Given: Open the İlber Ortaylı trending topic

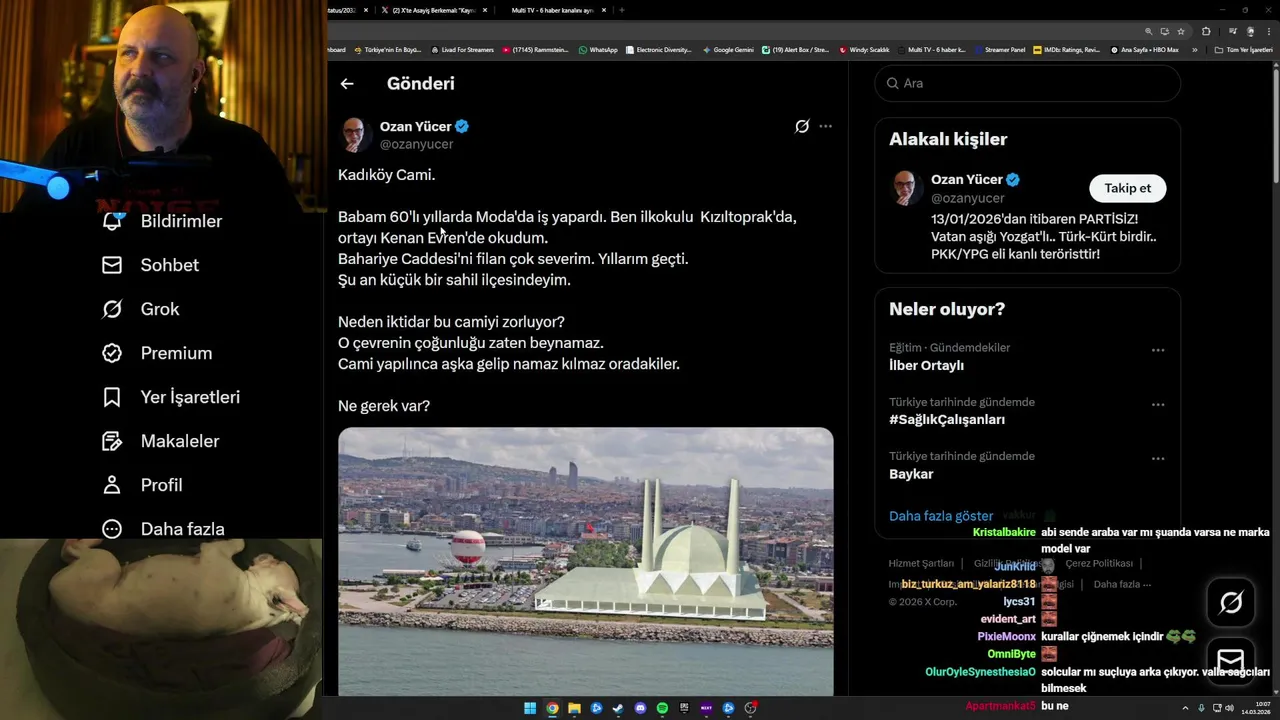Looking at the screenshot, I should pyautogui.click(x=926, y=365).
